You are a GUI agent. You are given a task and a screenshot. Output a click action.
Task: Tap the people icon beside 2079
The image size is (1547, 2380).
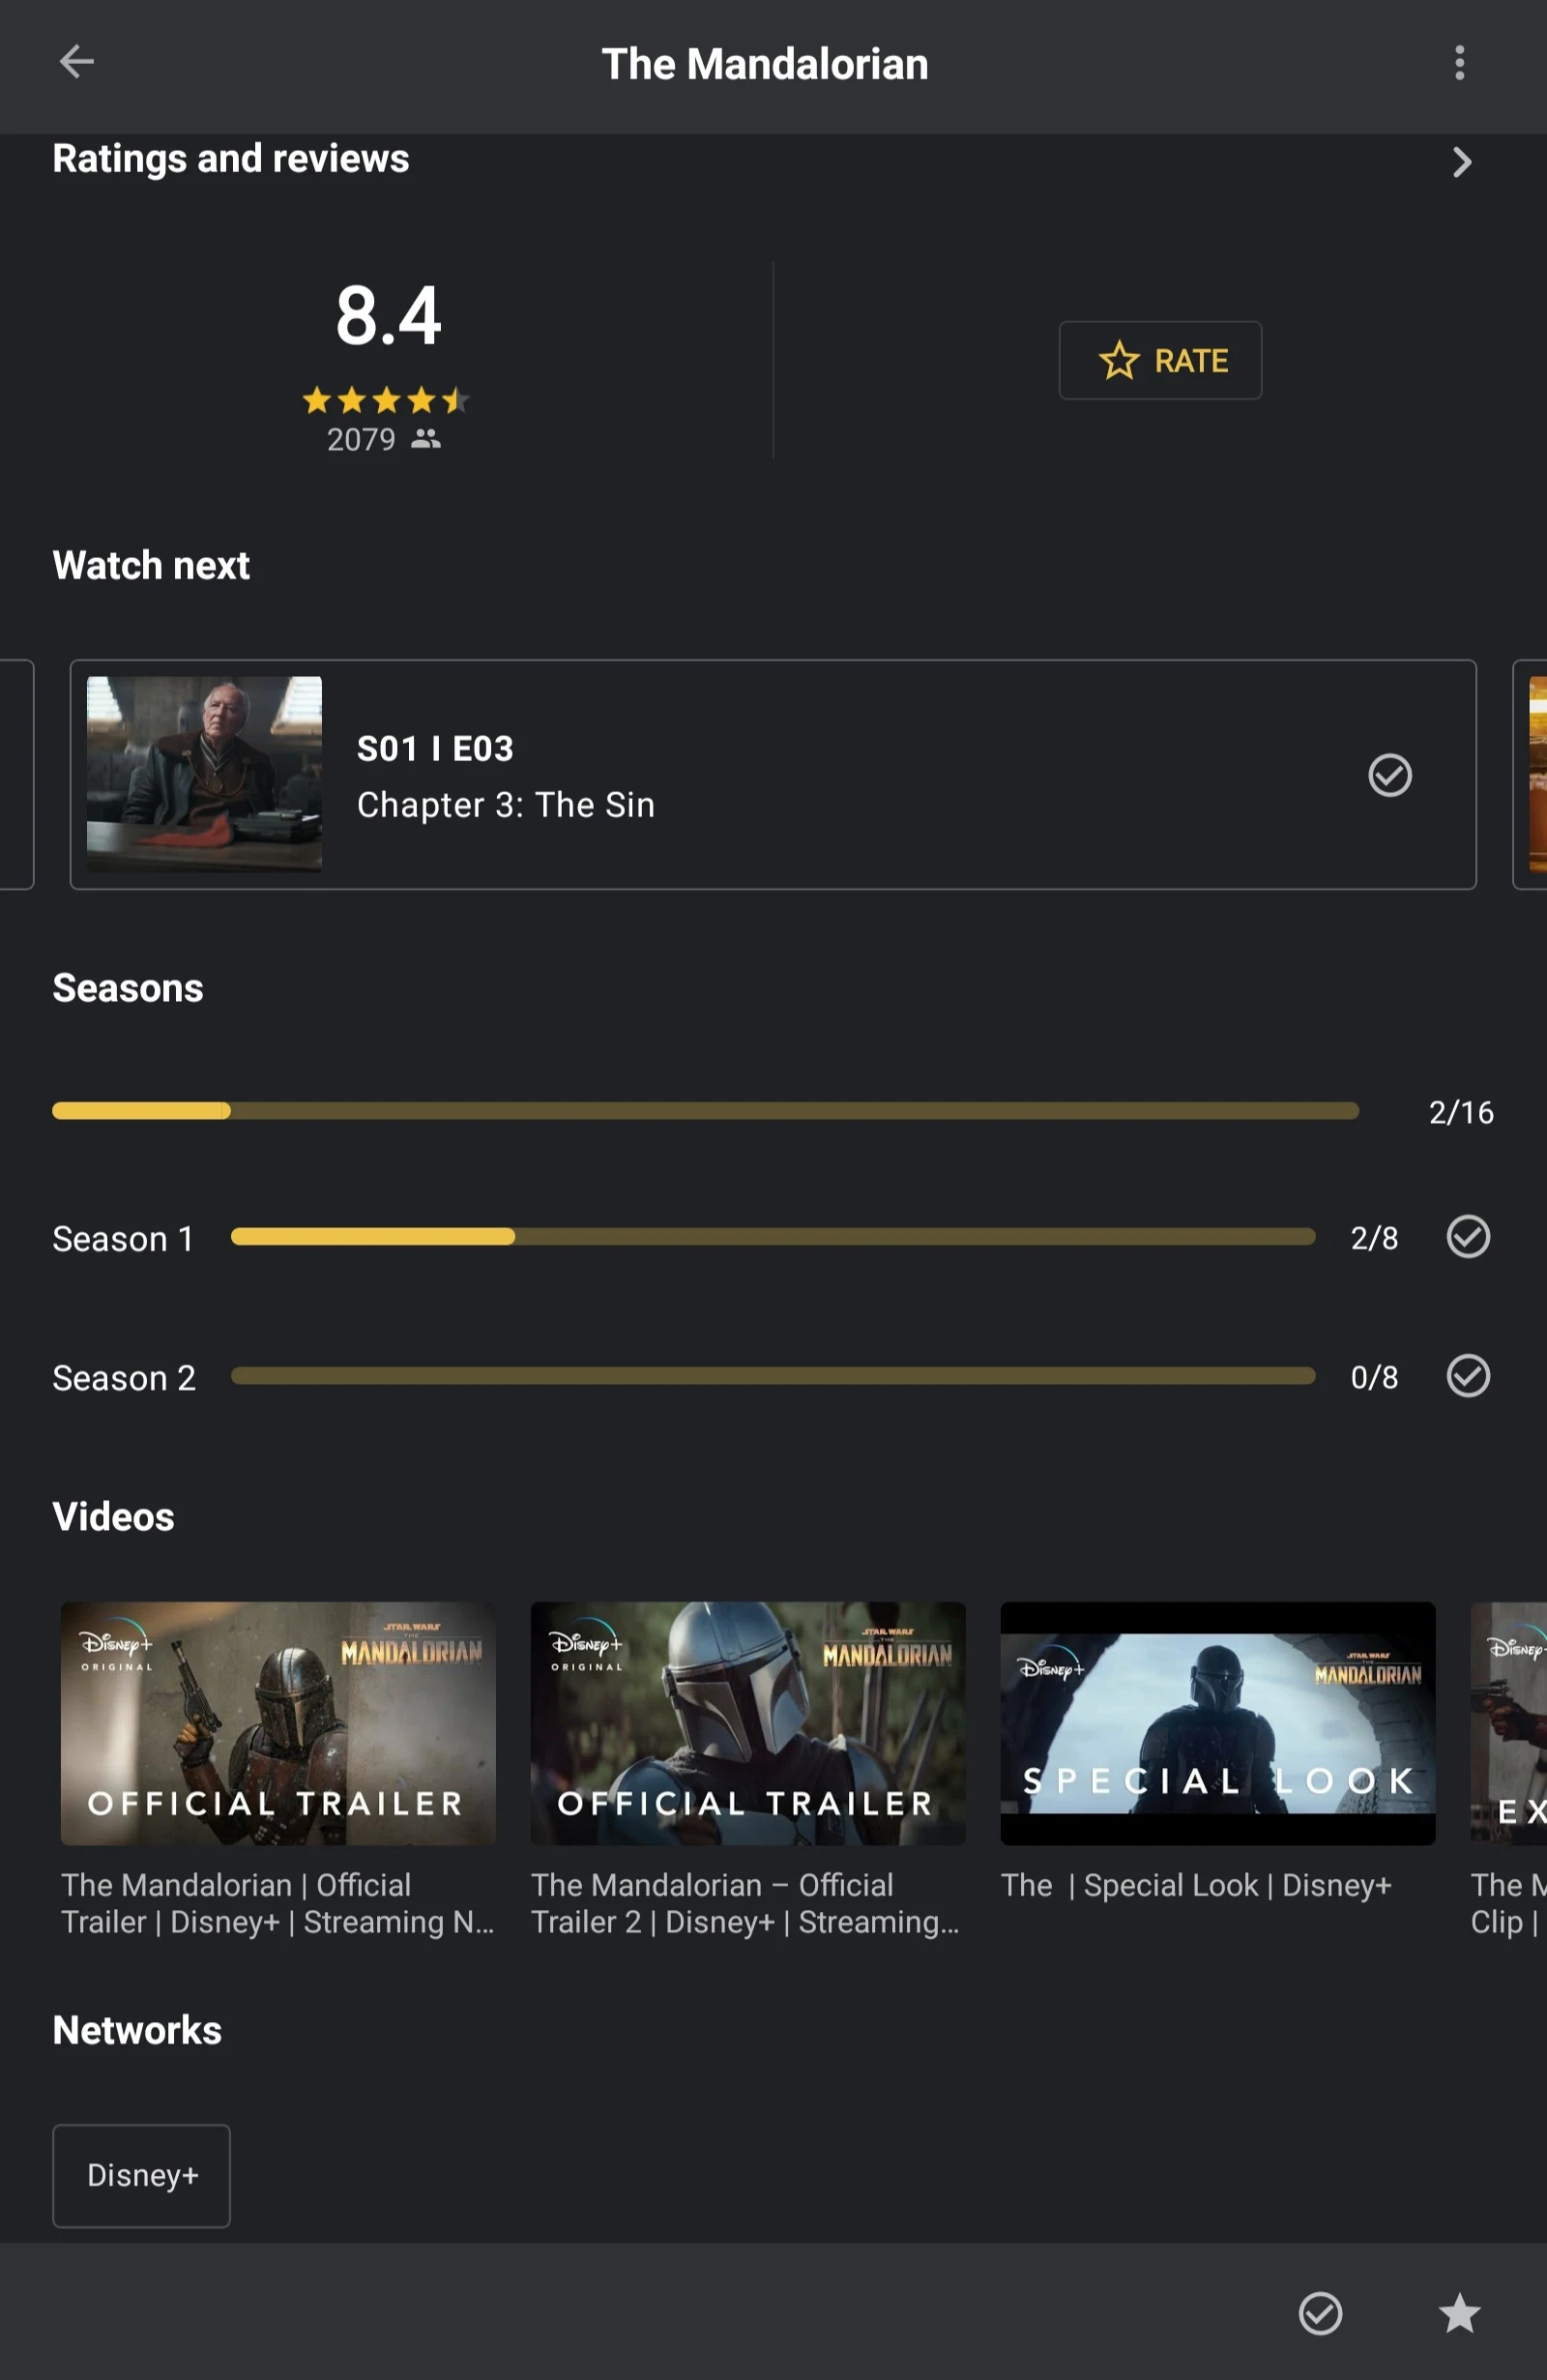tap(426, 438)
